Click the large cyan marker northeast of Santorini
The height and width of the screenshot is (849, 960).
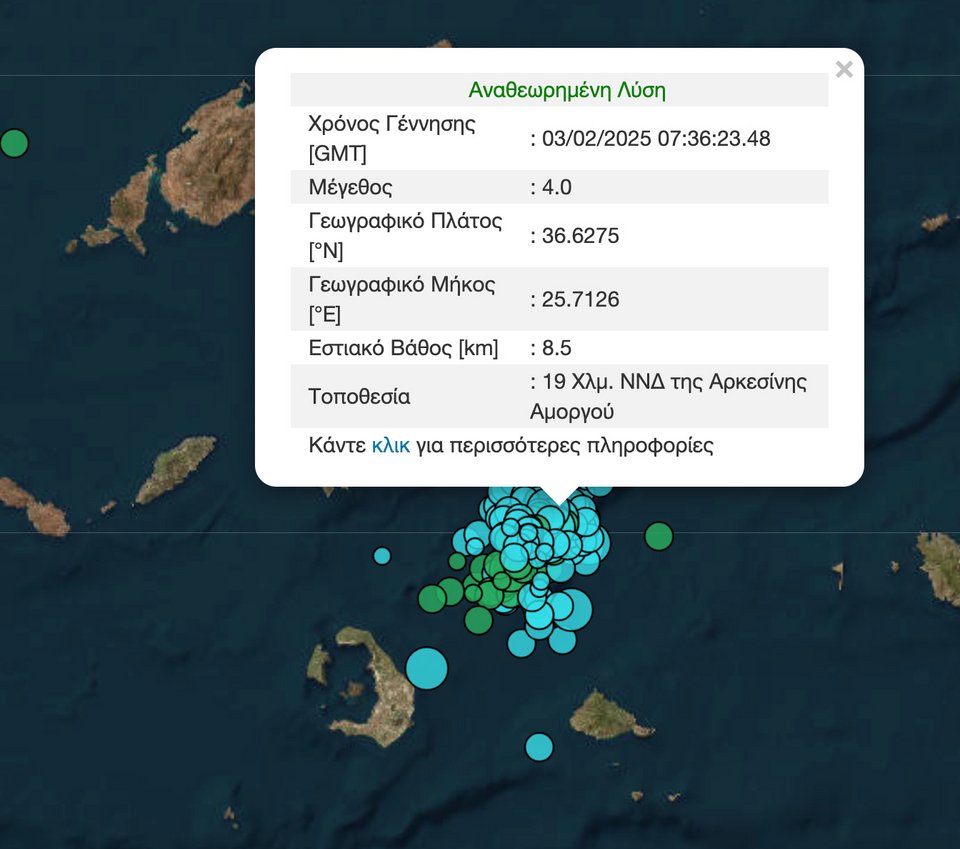[x=427, y=668]
